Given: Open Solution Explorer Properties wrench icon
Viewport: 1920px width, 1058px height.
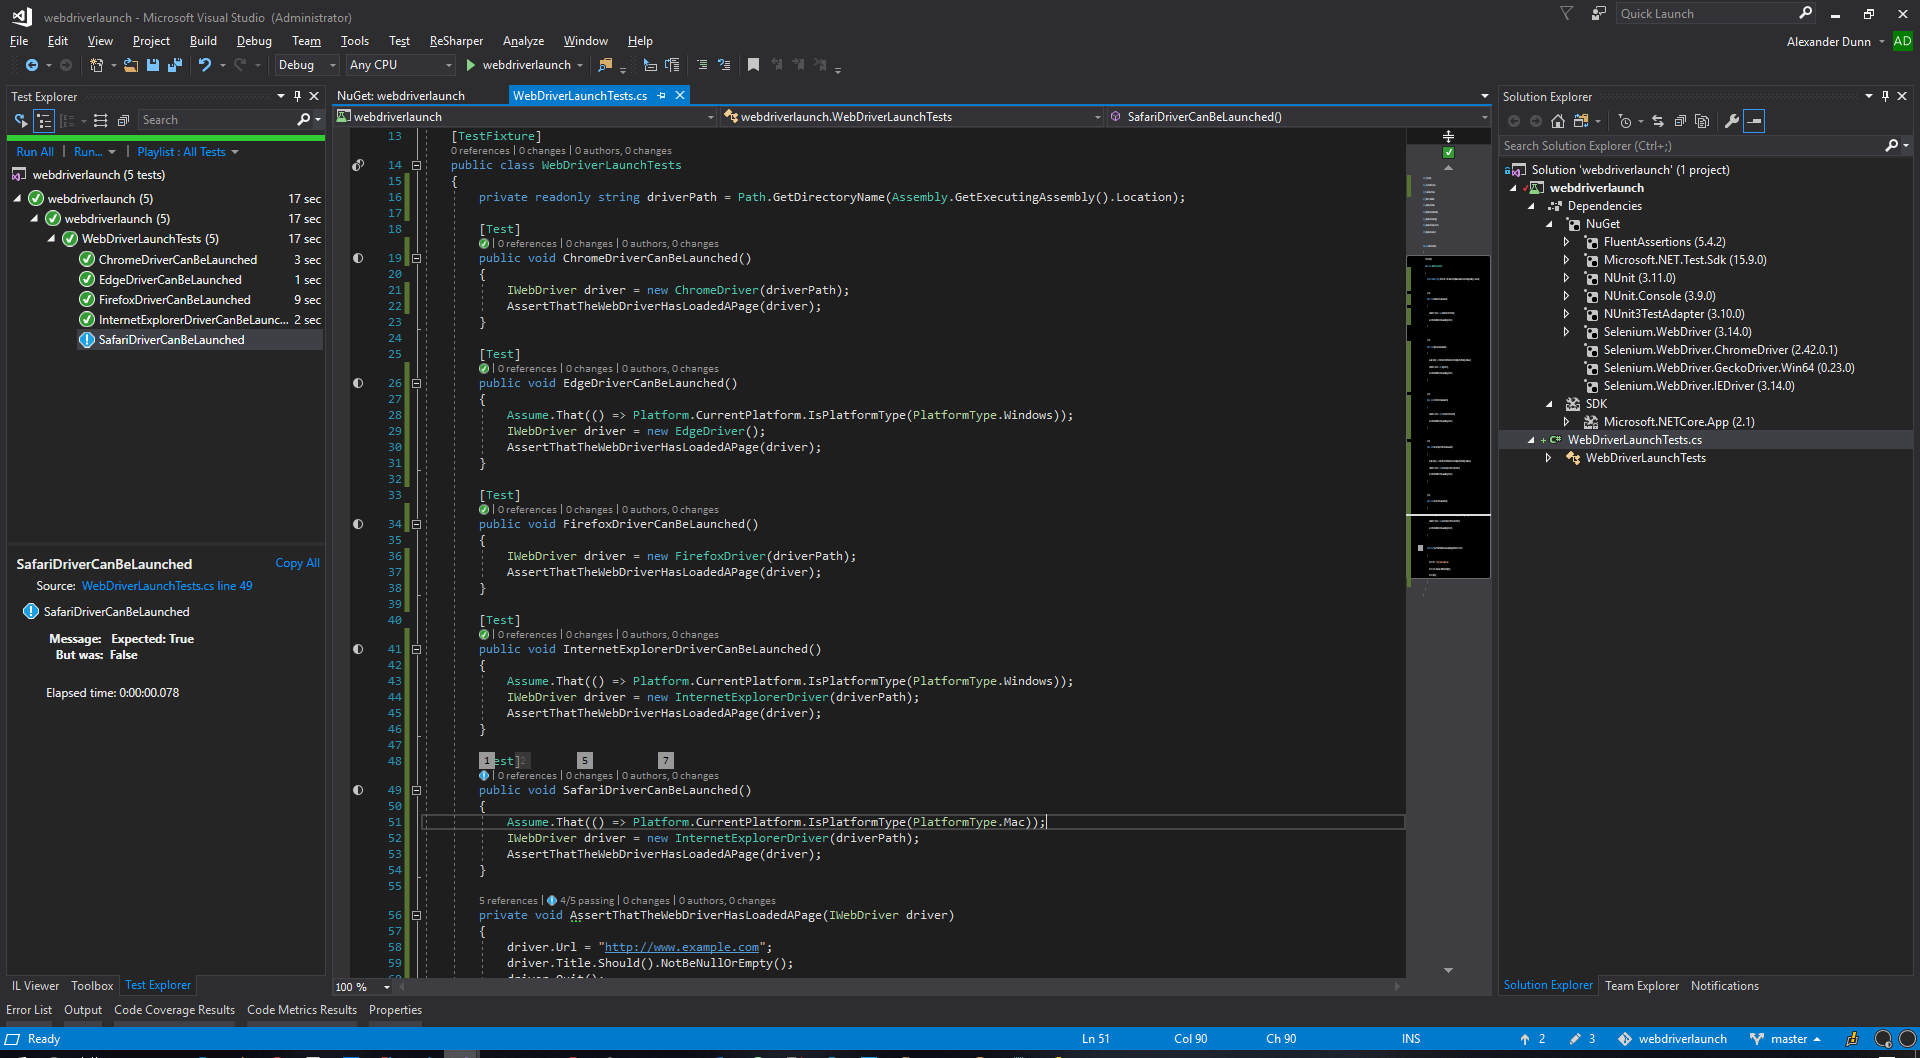Looking at the screenshot, I should (x=1732, y=121).
